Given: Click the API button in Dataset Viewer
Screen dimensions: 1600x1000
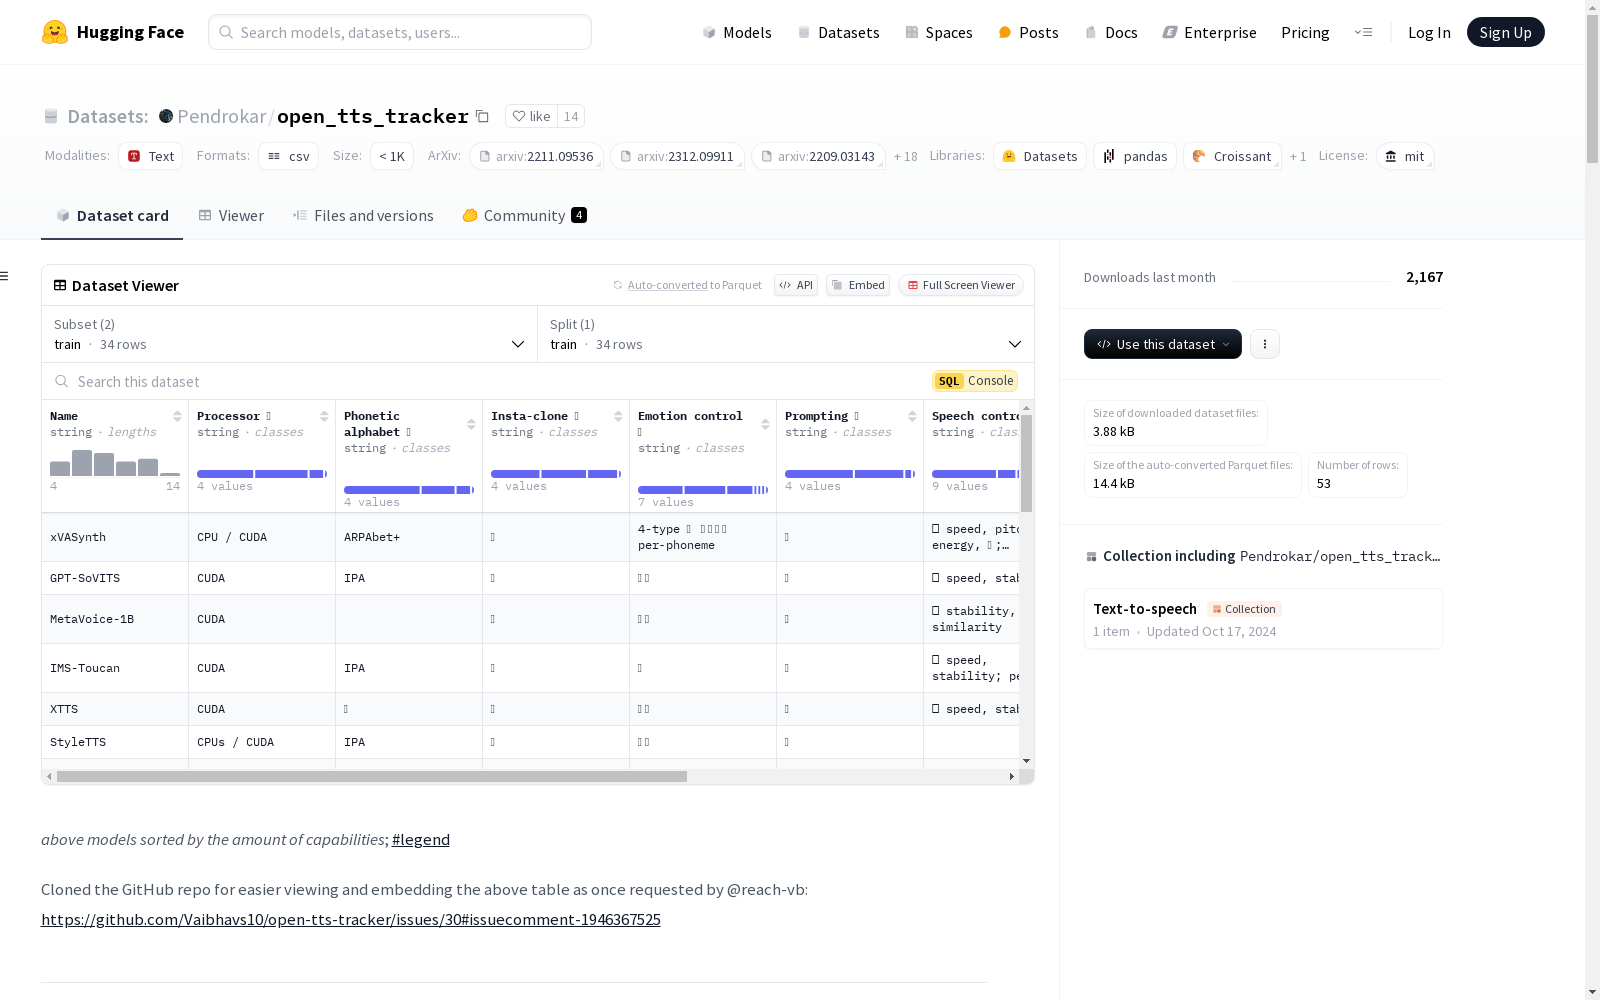Looking at the screenshot, I should pyautogui.click(x=796, y=285).
